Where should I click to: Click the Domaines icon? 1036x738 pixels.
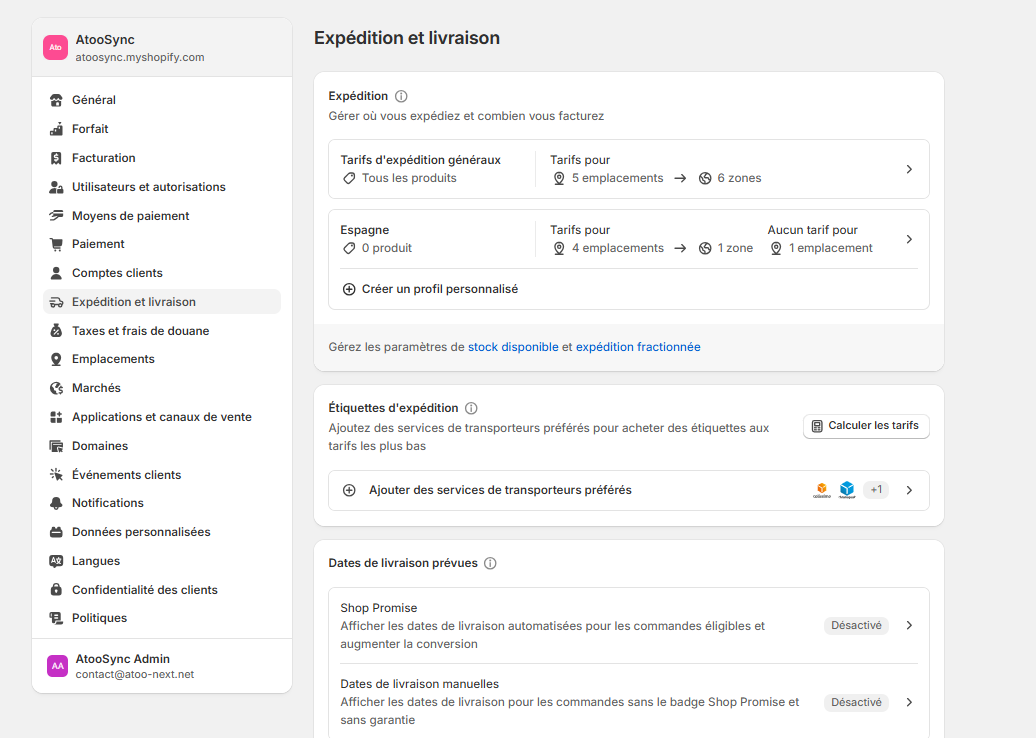point(56,446)
